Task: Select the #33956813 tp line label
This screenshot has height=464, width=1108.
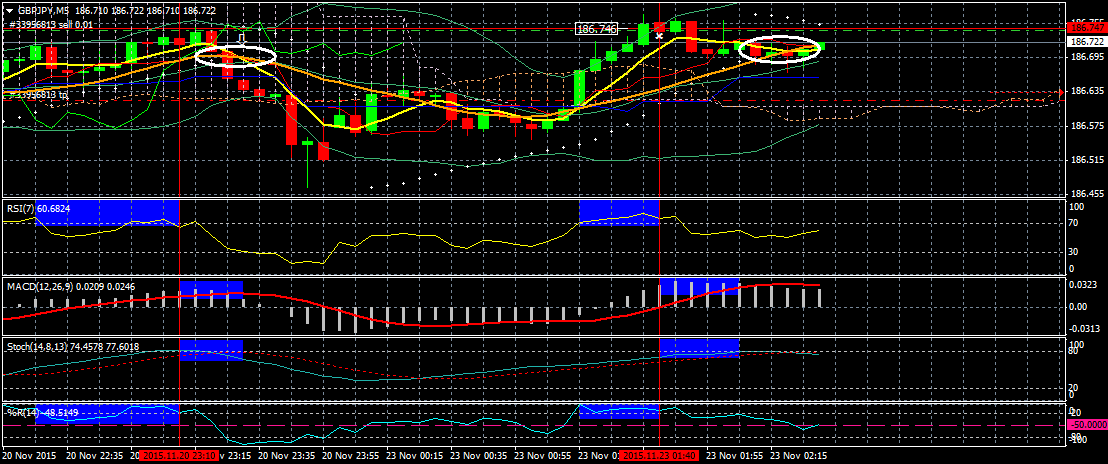Action: pyautogui.click(x=36, y=95)
